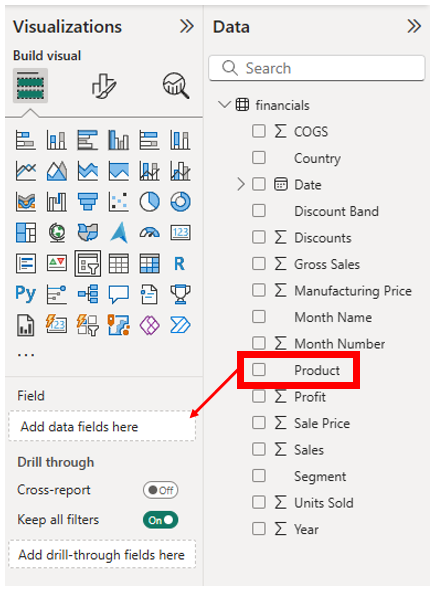Select the Treemap visual
This screenshot has height=594, width=438.
coord(26,232)
